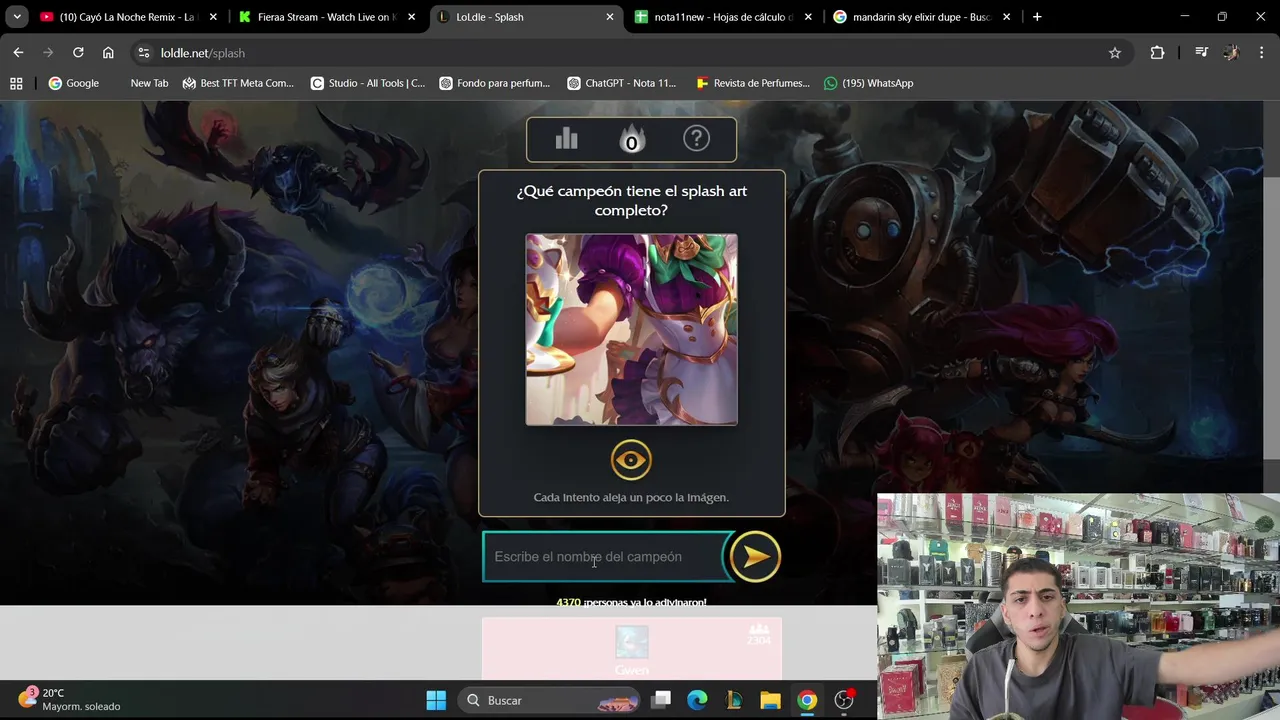The image size is (1280, 720).
Task: Focus the champion name input field
Action: [x=608, y=557]
